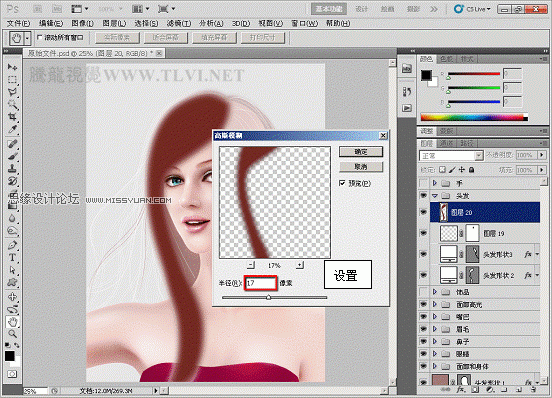Open the 文件 menu
This screenshot has width=552, height=398.
coord(19,23)
